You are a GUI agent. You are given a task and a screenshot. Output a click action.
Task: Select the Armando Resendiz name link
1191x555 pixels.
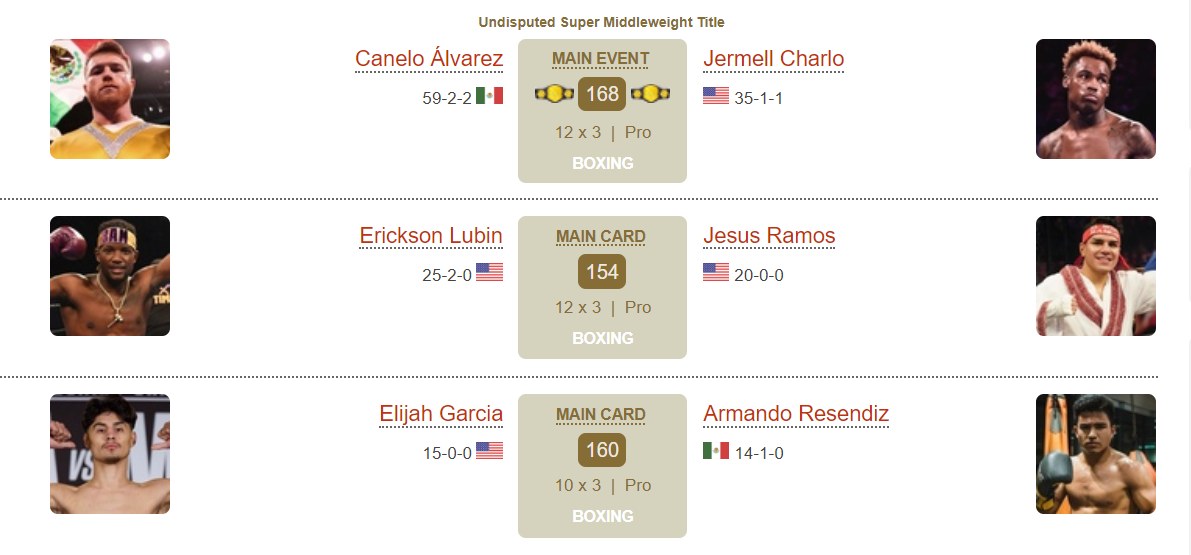click(x=796, y=414)
